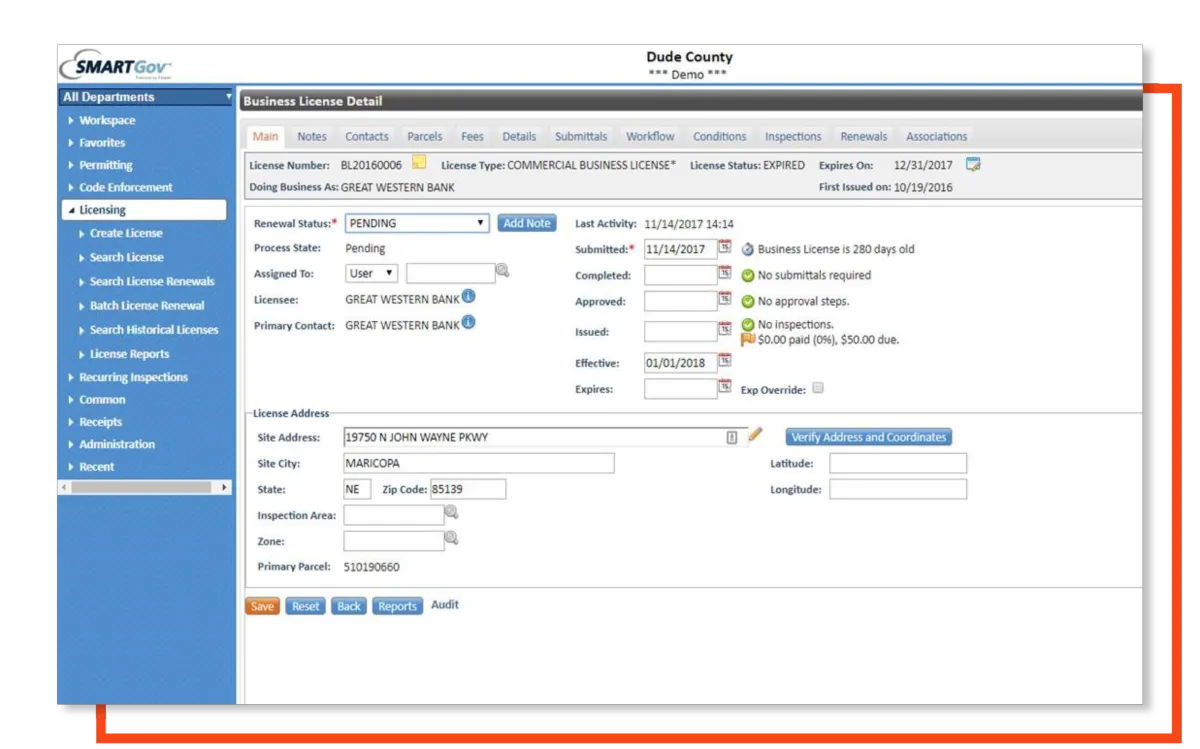Switch to the Inspections tab
The image size is (1200, 749).
click(x=793, y=137)
